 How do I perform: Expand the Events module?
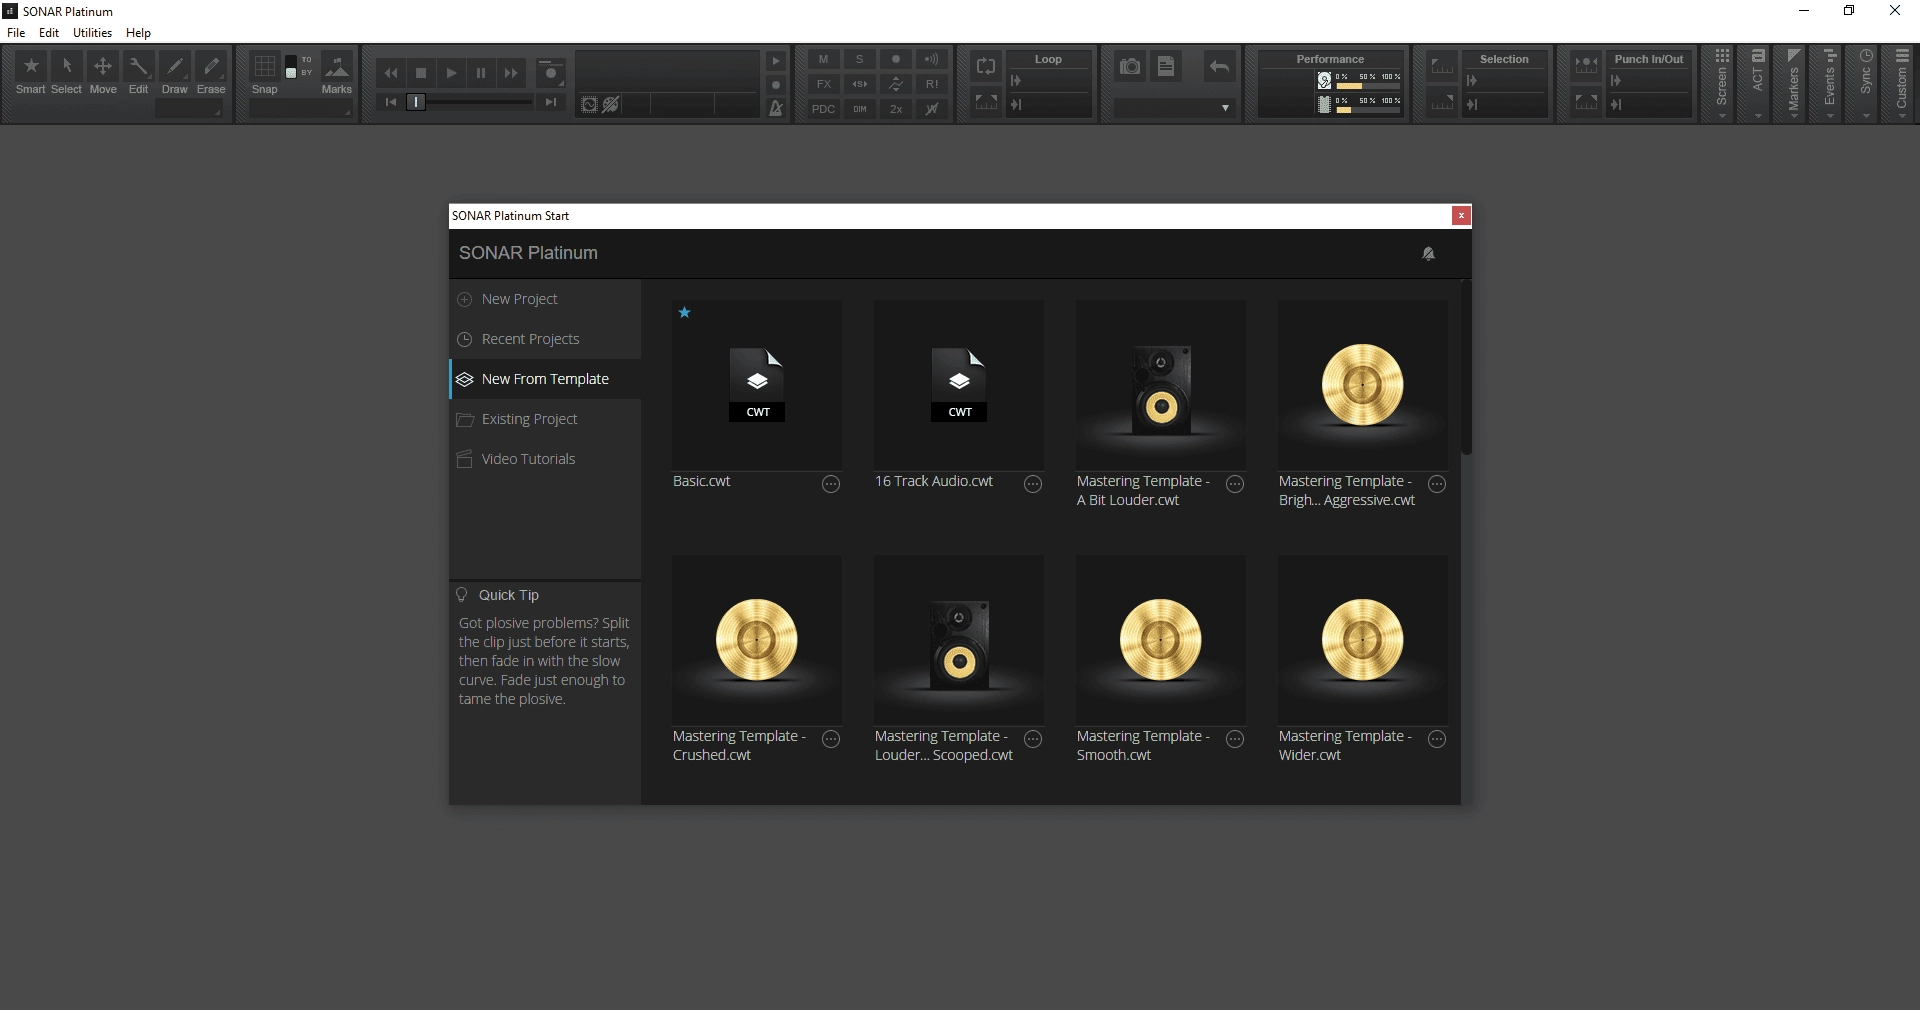pyautogui.click(x=1830, y=84)
